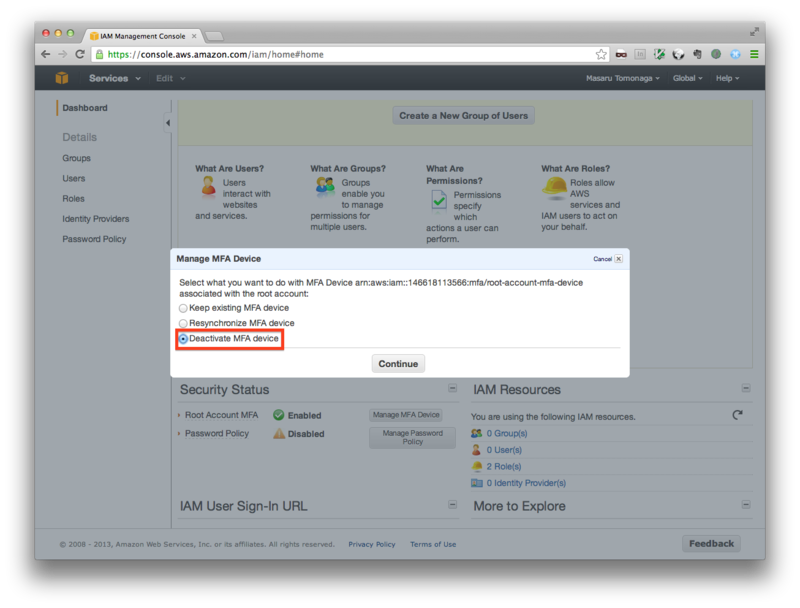The width and height of the screenshot is (800, 608).
Task: Open the 0 Group(s) link
Action: pyautogui.click(x=507, y=434)
